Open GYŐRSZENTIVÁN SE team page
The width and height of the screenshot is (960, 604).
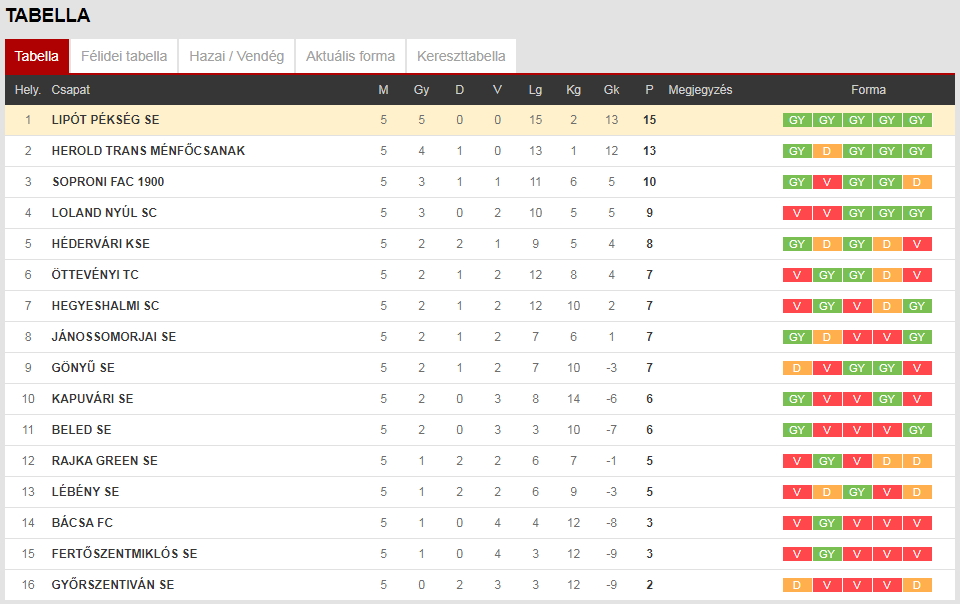[x=113, y=585]
